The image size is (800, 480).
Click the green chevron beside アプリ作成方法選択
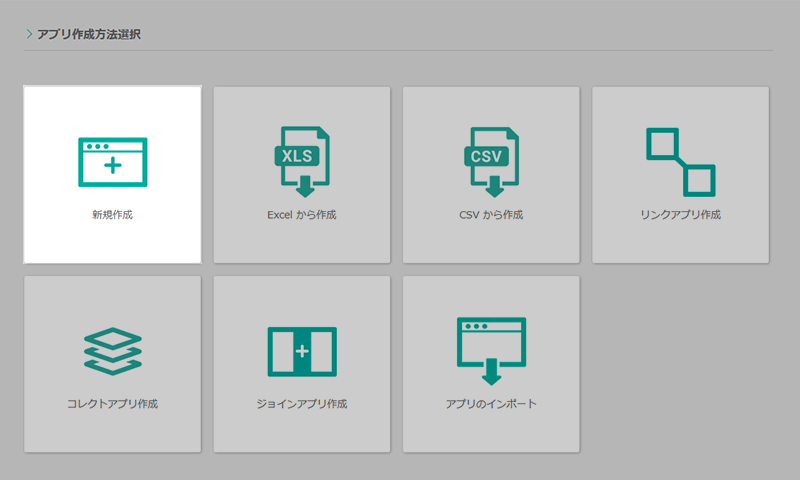pyautogui.click(x=30, y=34)
